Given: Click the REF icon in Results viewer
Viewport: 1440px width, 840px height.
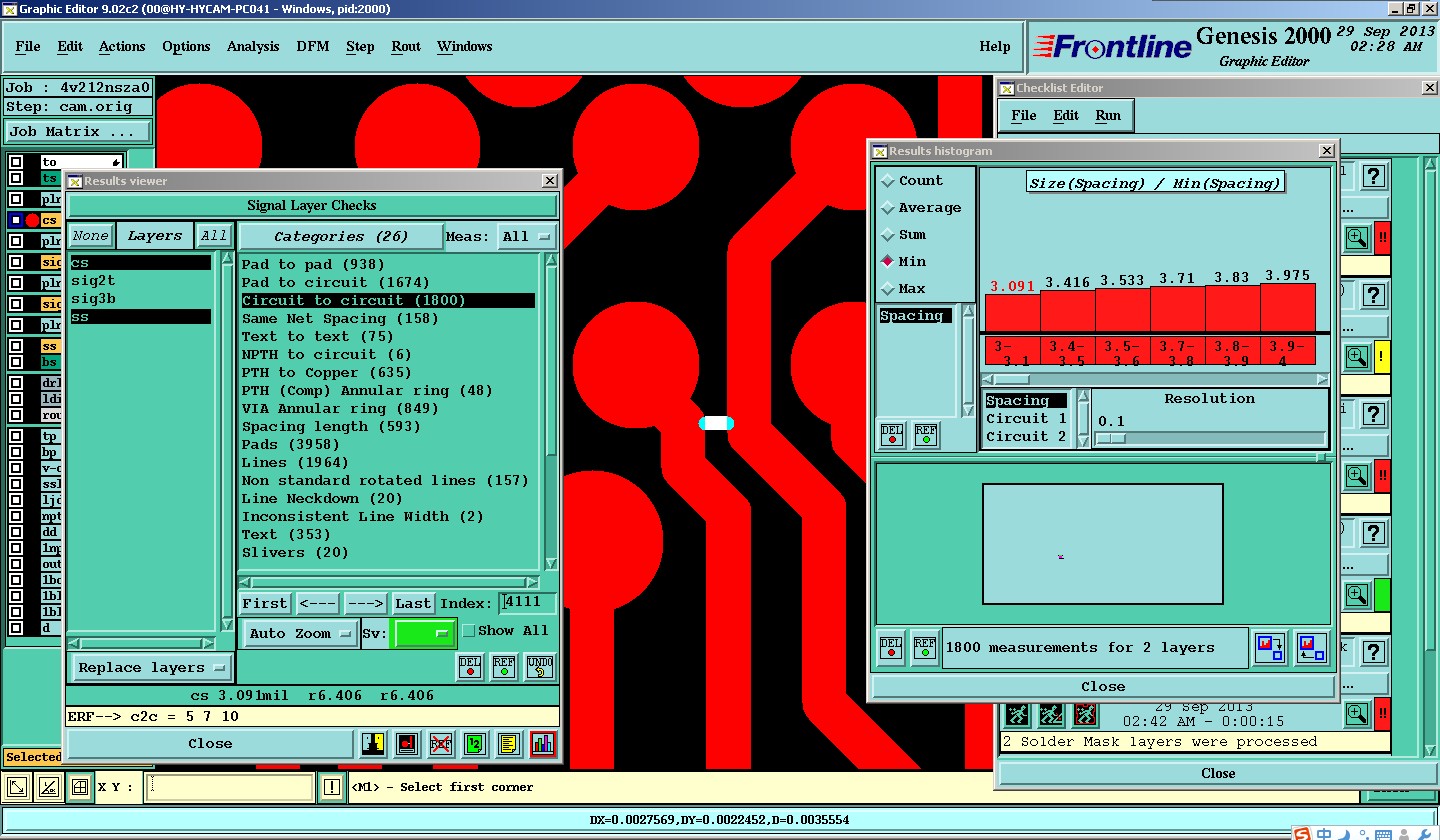Looking at the screenshot, I should coord(504,666).
